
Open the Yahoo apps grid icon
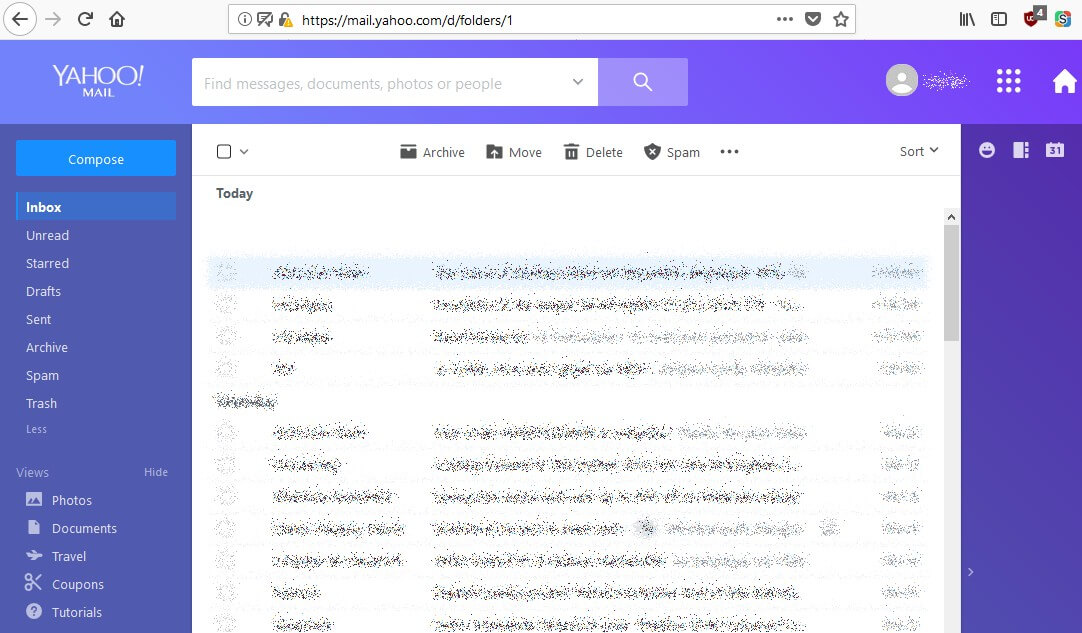point(1008,81)
